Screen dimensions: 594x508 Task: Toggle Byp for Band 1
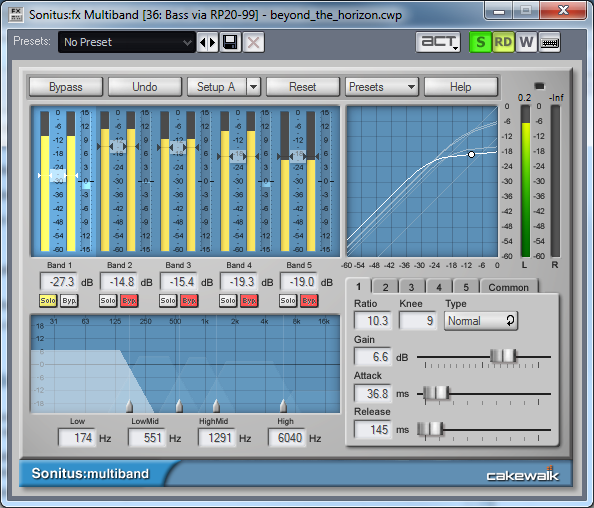(69, 300)
